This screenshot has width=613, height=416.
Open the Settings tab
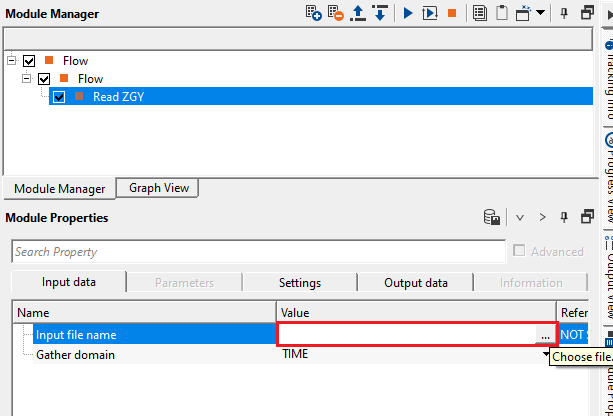click(x=299, y=283)
